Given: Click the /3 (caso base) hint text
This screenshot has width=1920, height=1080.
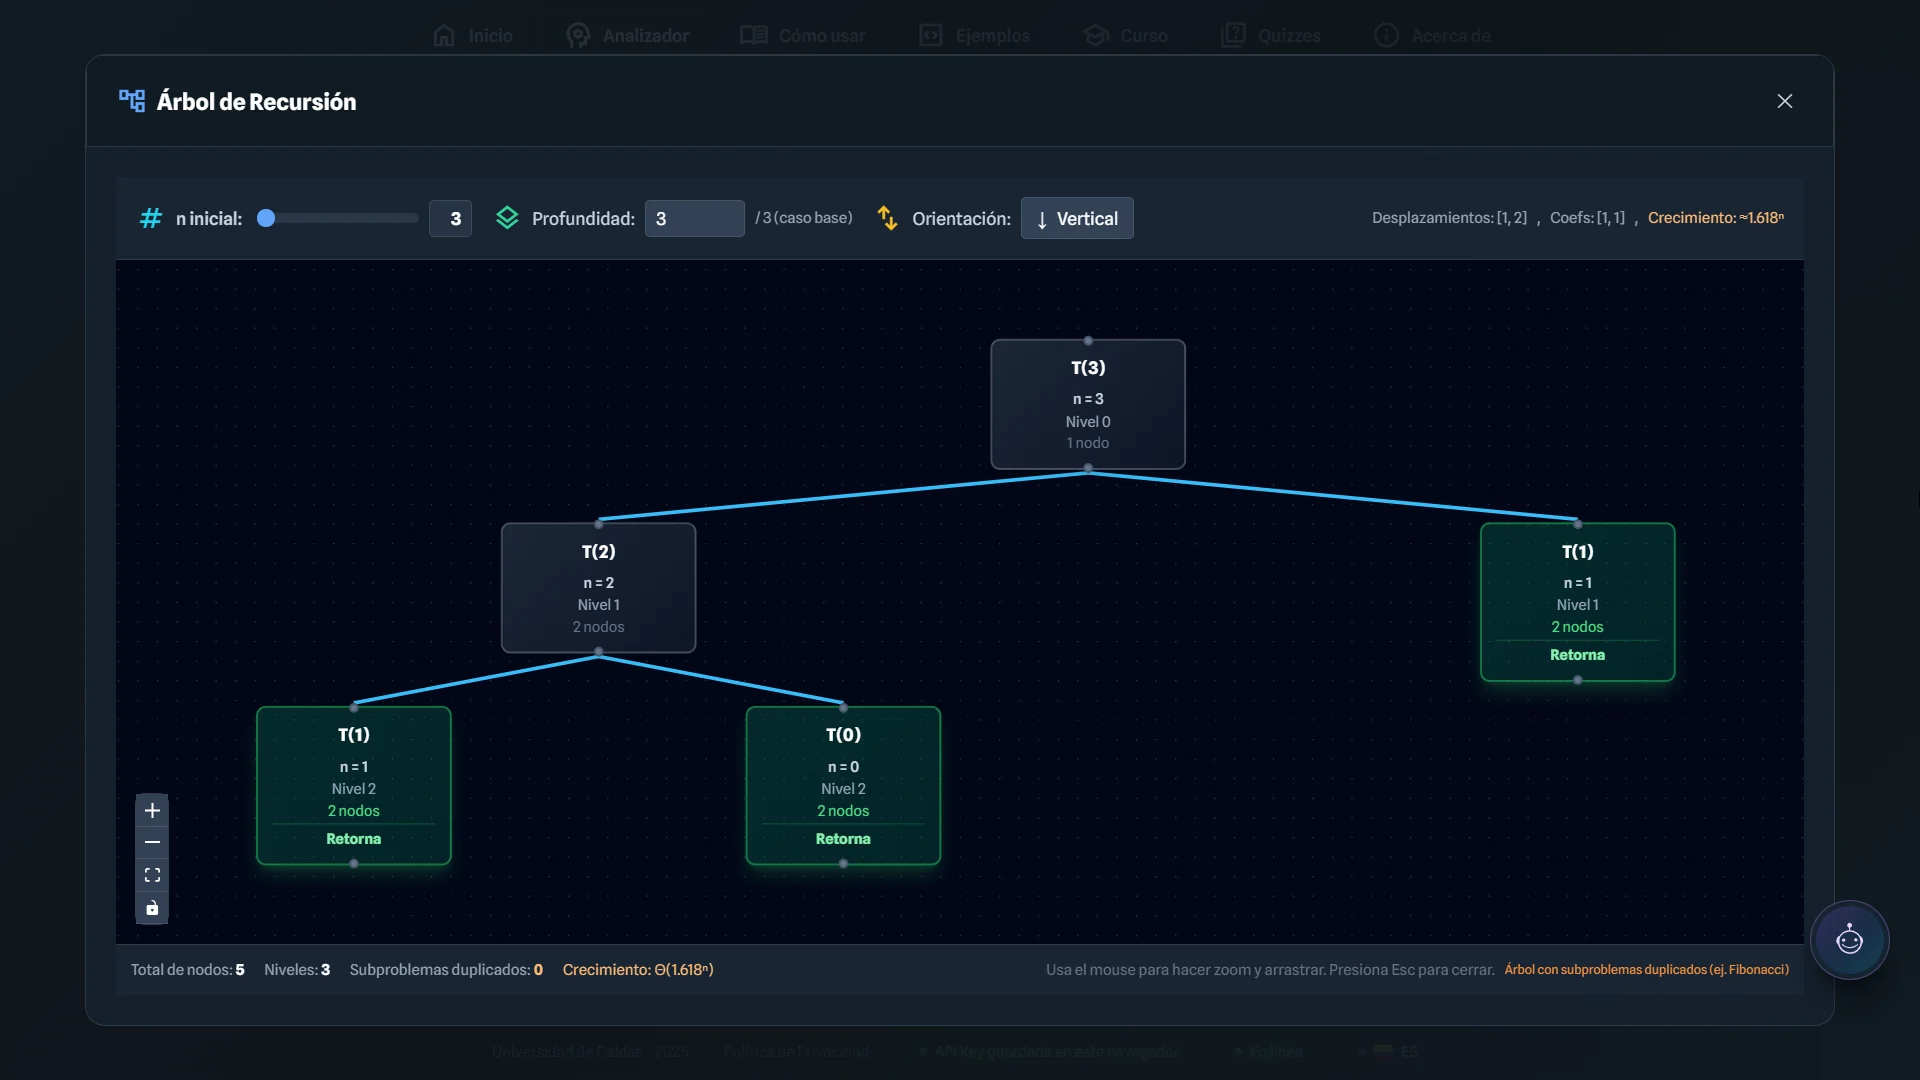Looking at the screenshot, I should click(x=804, y=218).
